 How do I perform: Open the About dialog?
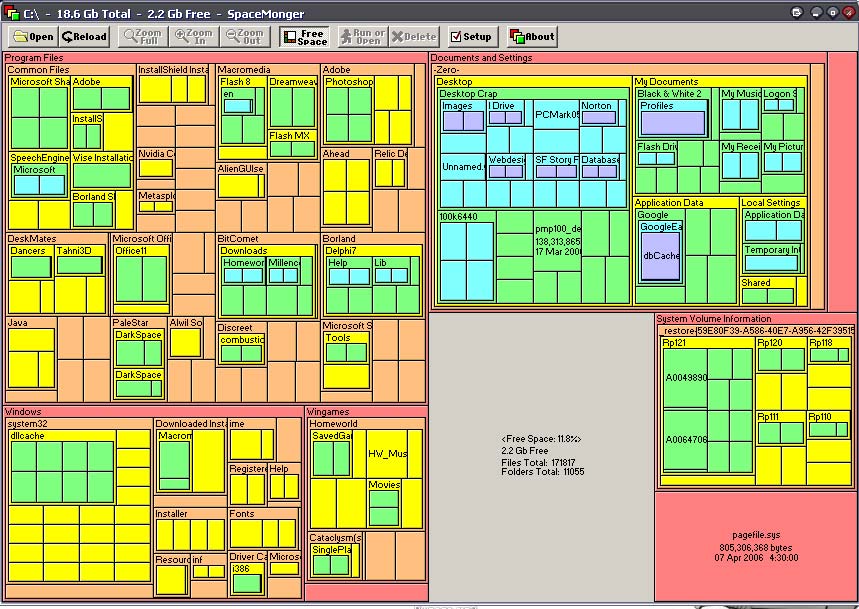(532, 37)
